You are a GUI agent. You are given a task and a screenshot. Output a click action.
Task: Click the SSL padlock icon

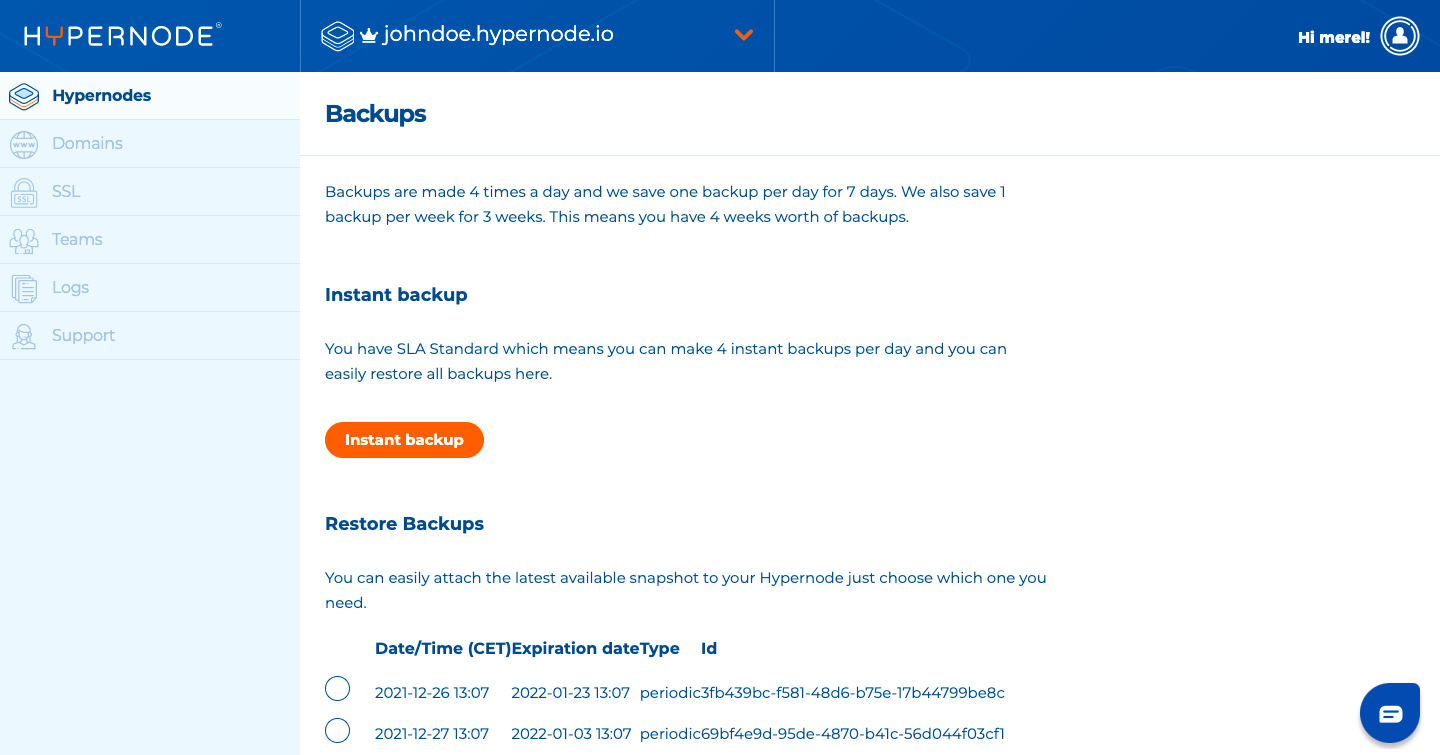point(24,192)
